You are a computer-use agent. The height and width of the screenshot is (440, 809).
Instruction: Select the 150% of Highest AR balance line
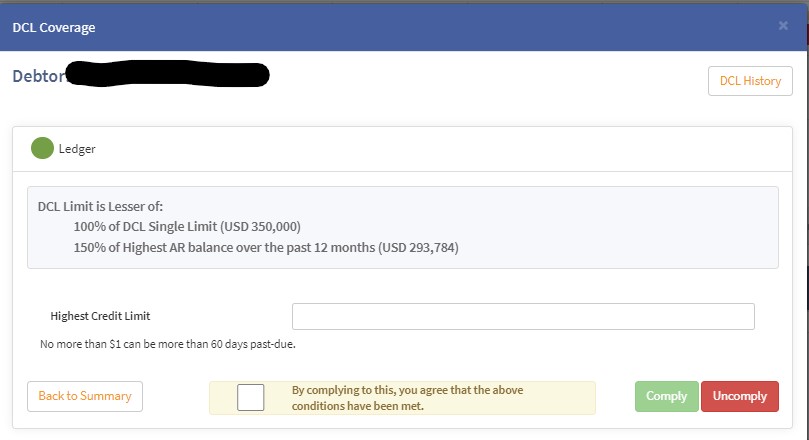[x=265, y=247]
